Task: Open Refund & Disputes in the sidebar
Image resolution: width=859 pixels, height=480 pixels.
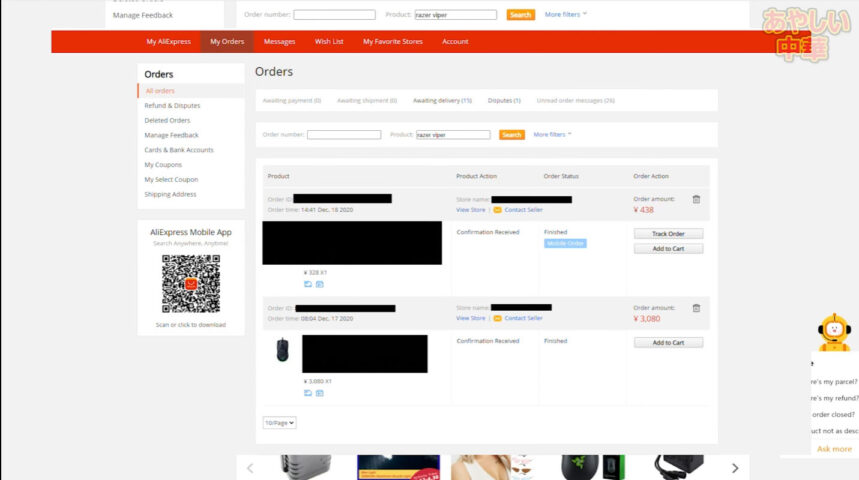Action: (x=172, y=105)
